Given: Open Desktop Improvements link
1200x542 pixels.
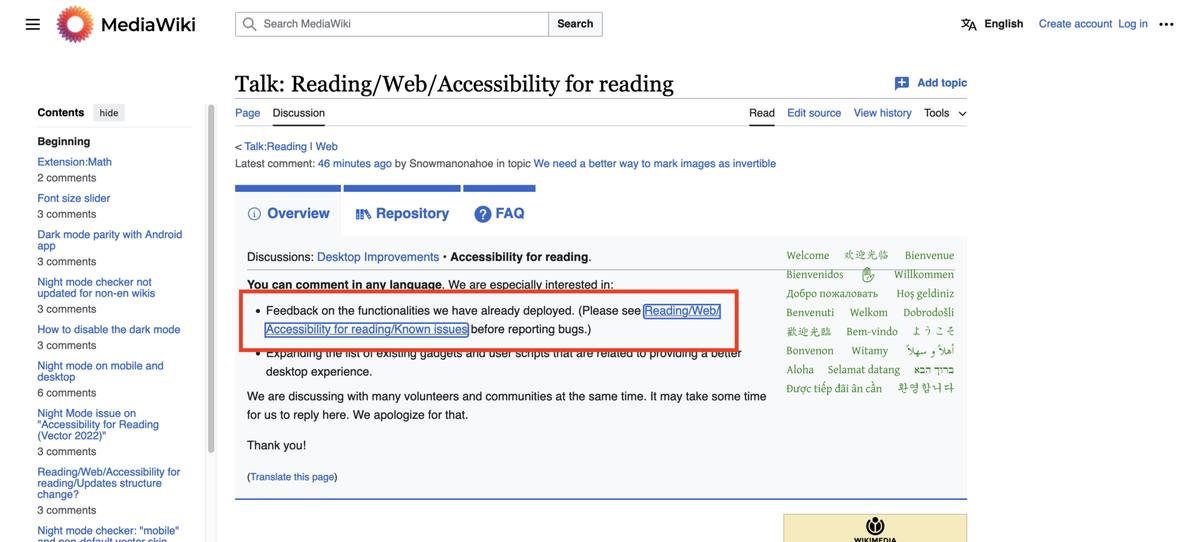Looking at the screenshot, I should [x=378, y=257].
